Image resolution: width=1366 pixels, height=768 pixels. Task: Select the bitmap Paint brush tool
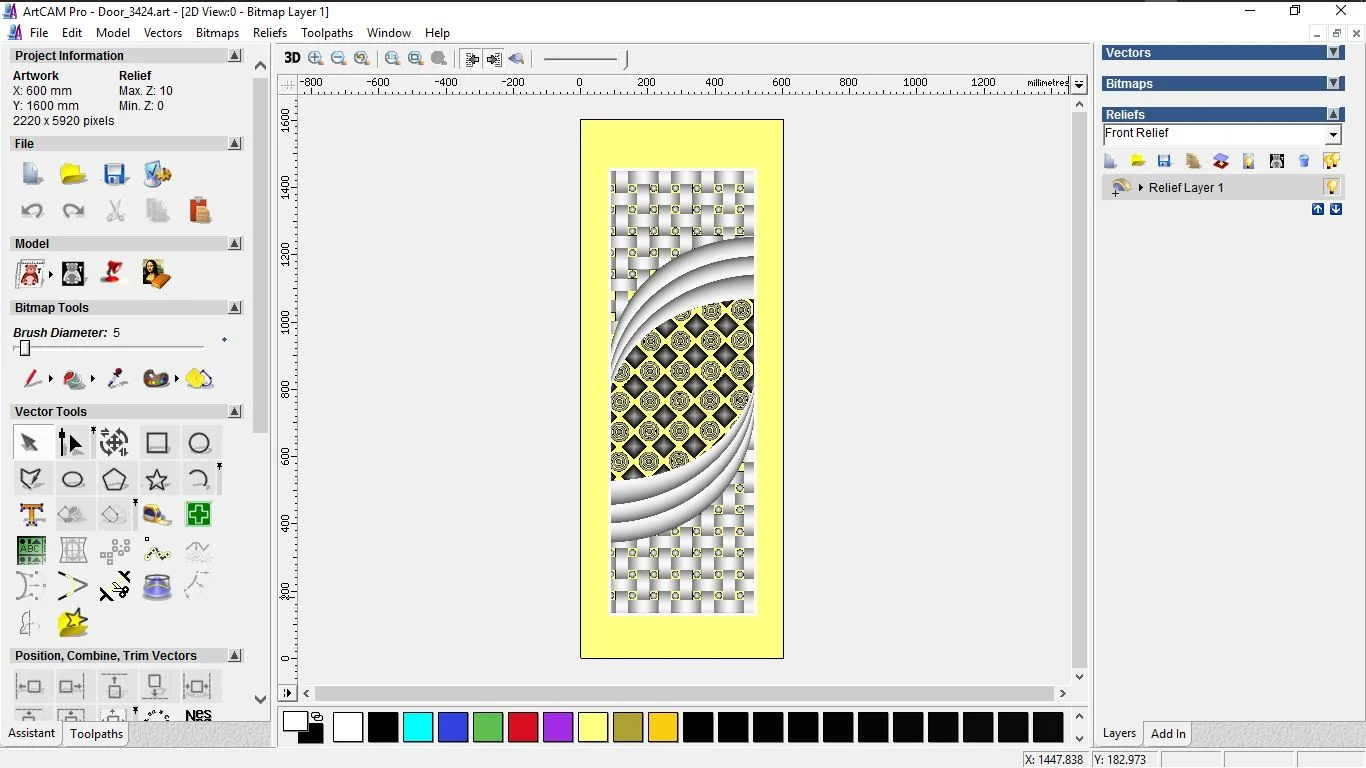pos(32,379)
